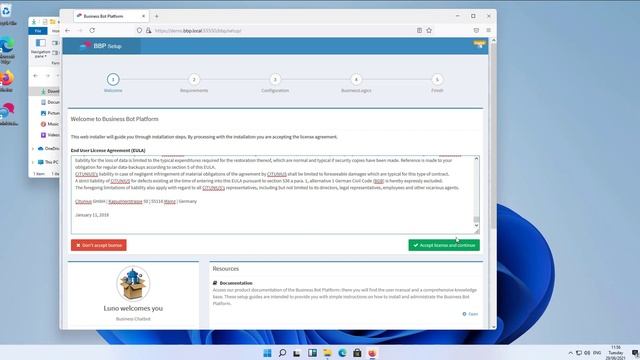Close the Business Bot Platform tab
Screen dimensions: 640x360
point(143,16)
